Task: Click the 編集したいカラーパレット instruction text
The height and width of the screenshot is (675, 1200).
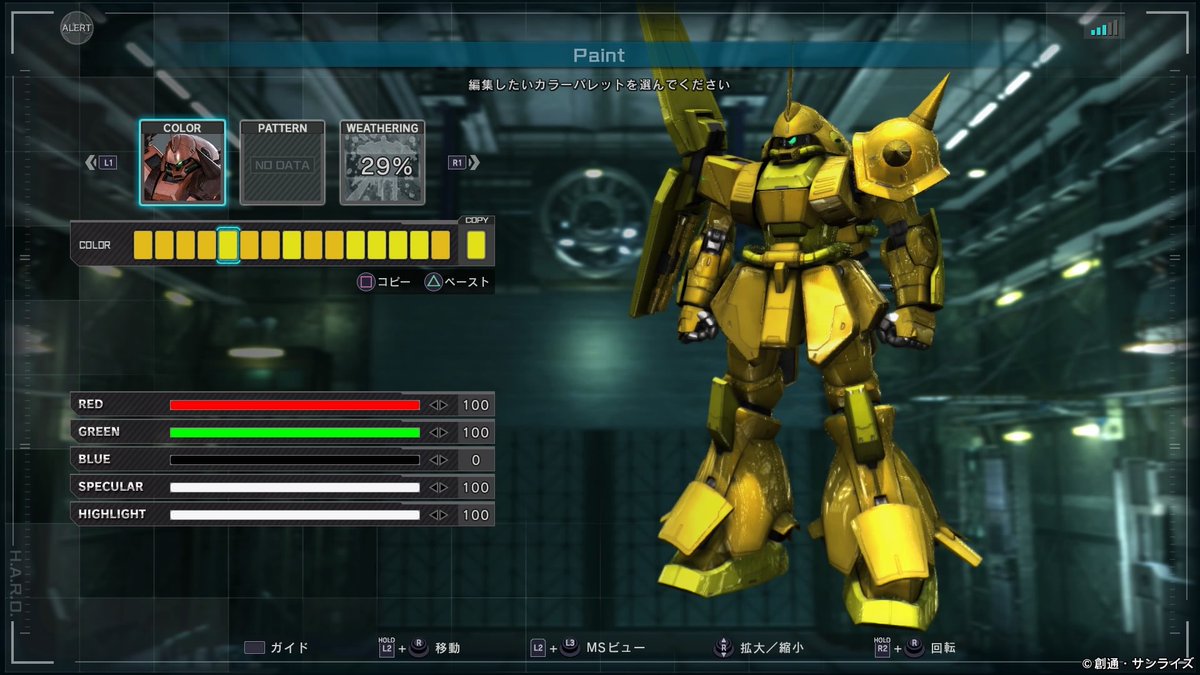Action: pyautogui.click(x=599, y=85)
